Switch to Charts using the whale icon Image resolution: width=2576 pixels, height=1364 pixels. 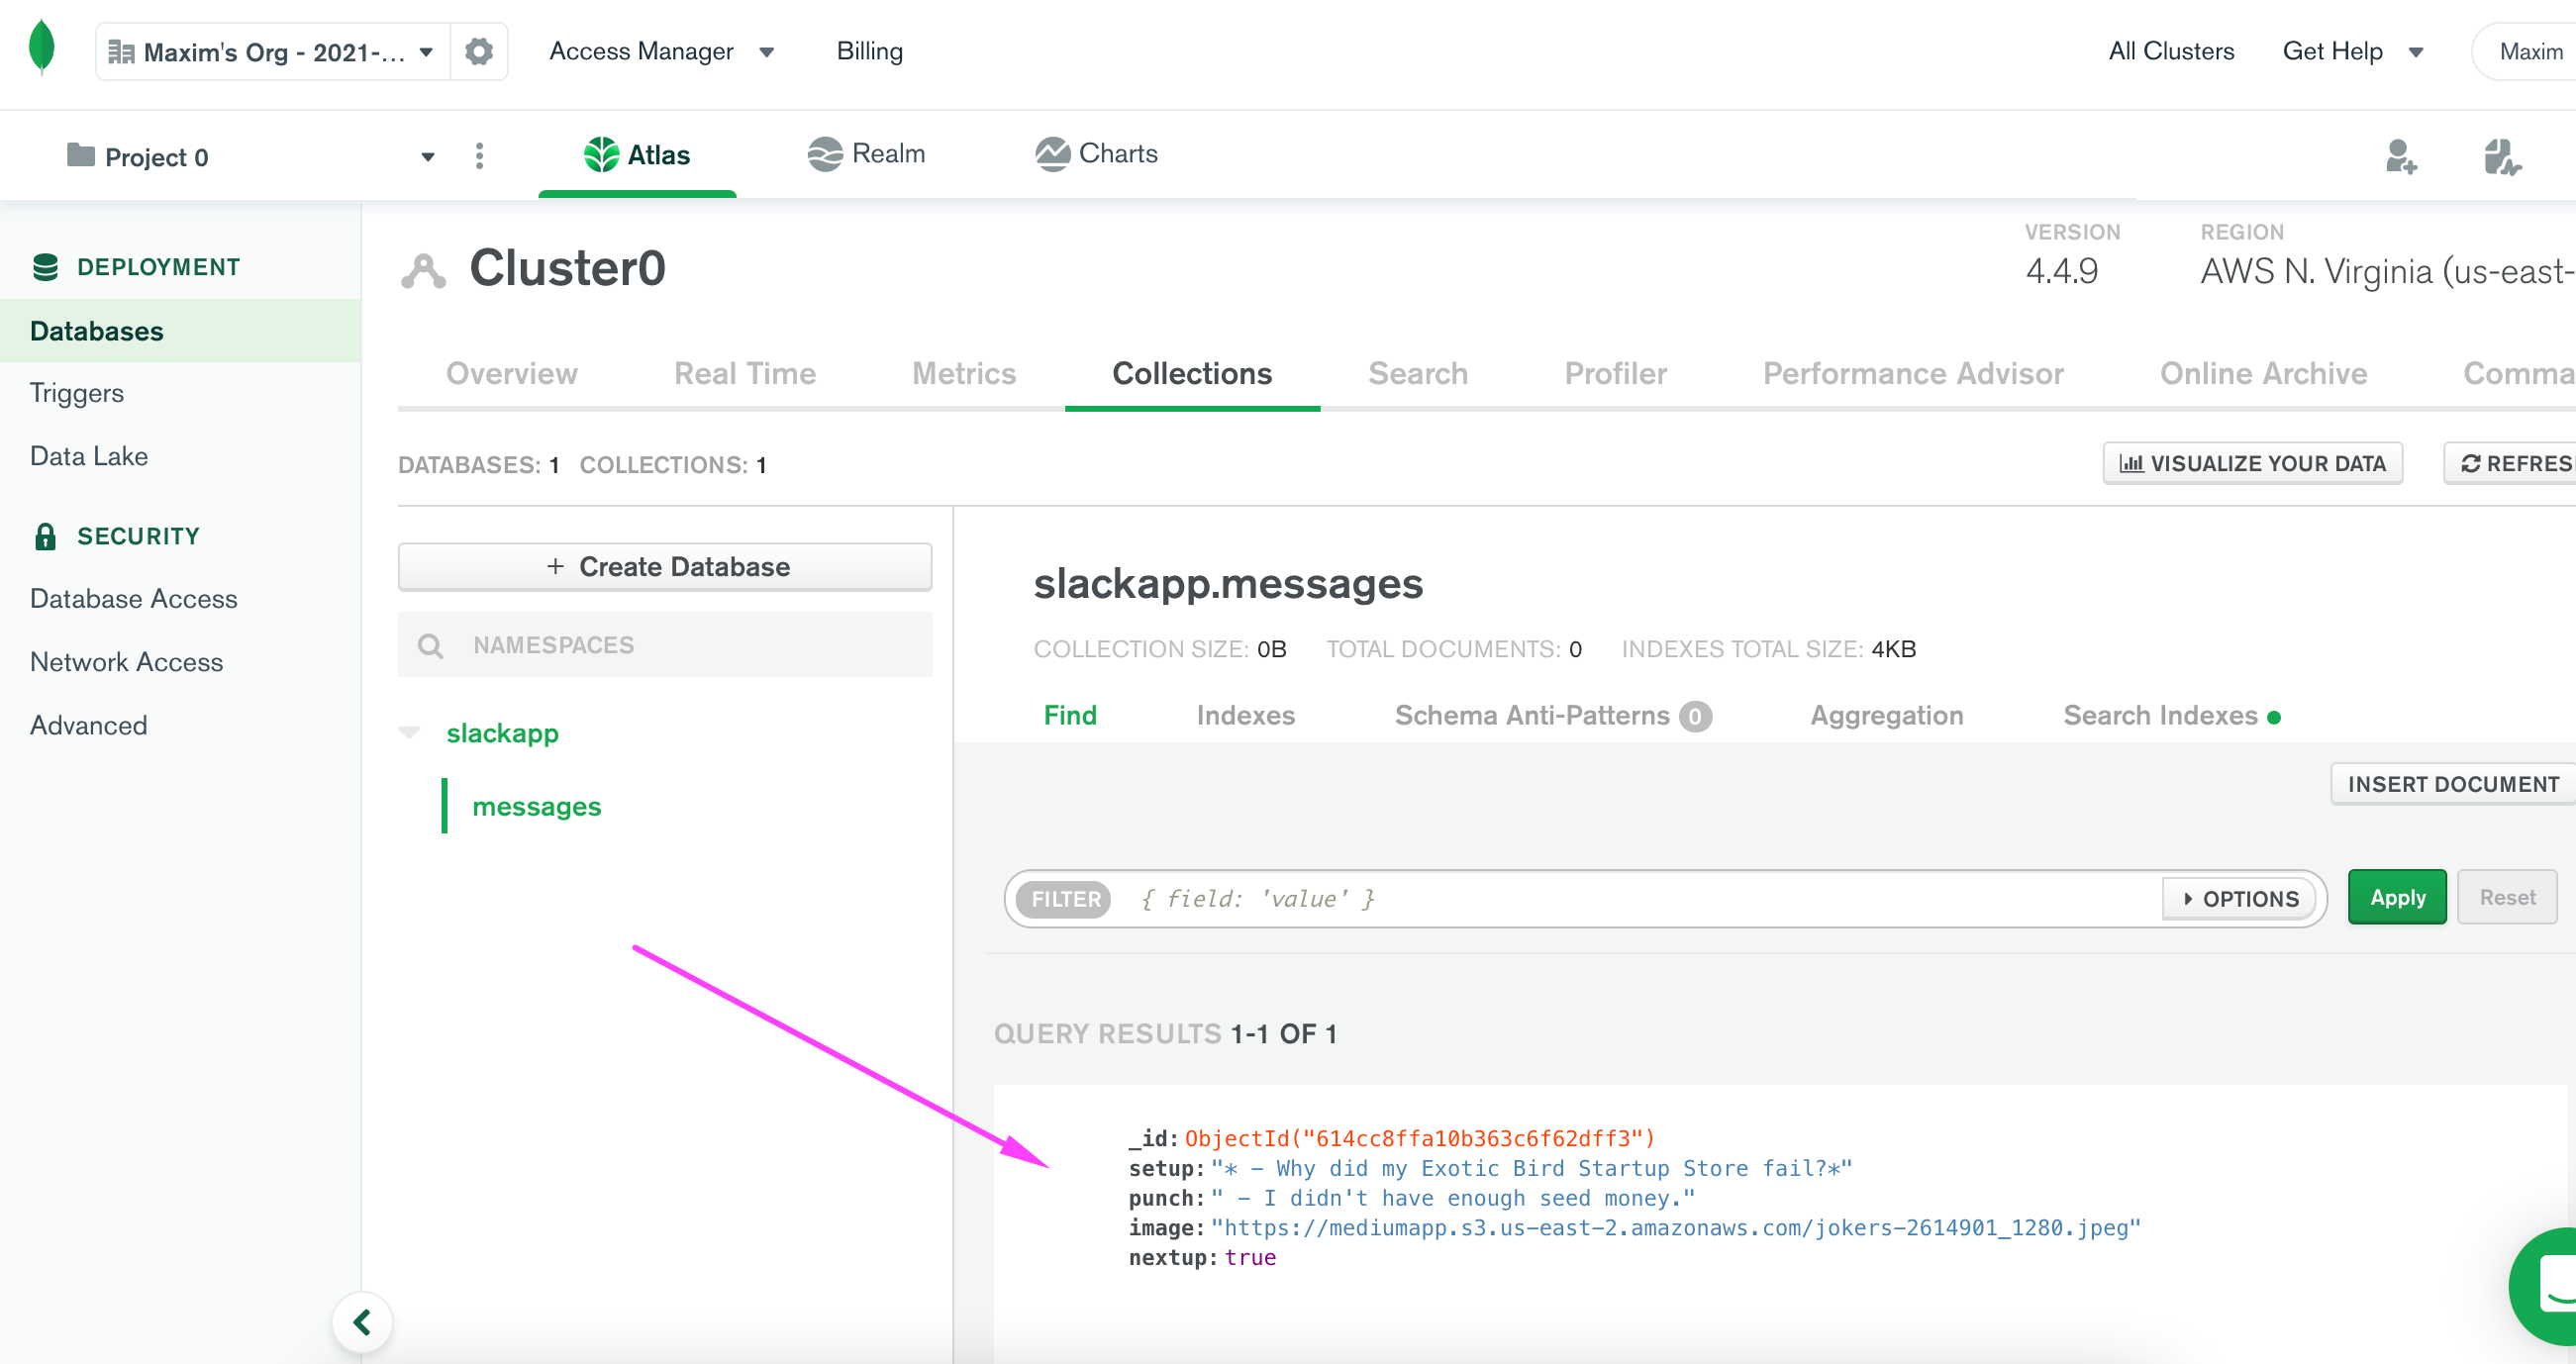pos(1052,153)
